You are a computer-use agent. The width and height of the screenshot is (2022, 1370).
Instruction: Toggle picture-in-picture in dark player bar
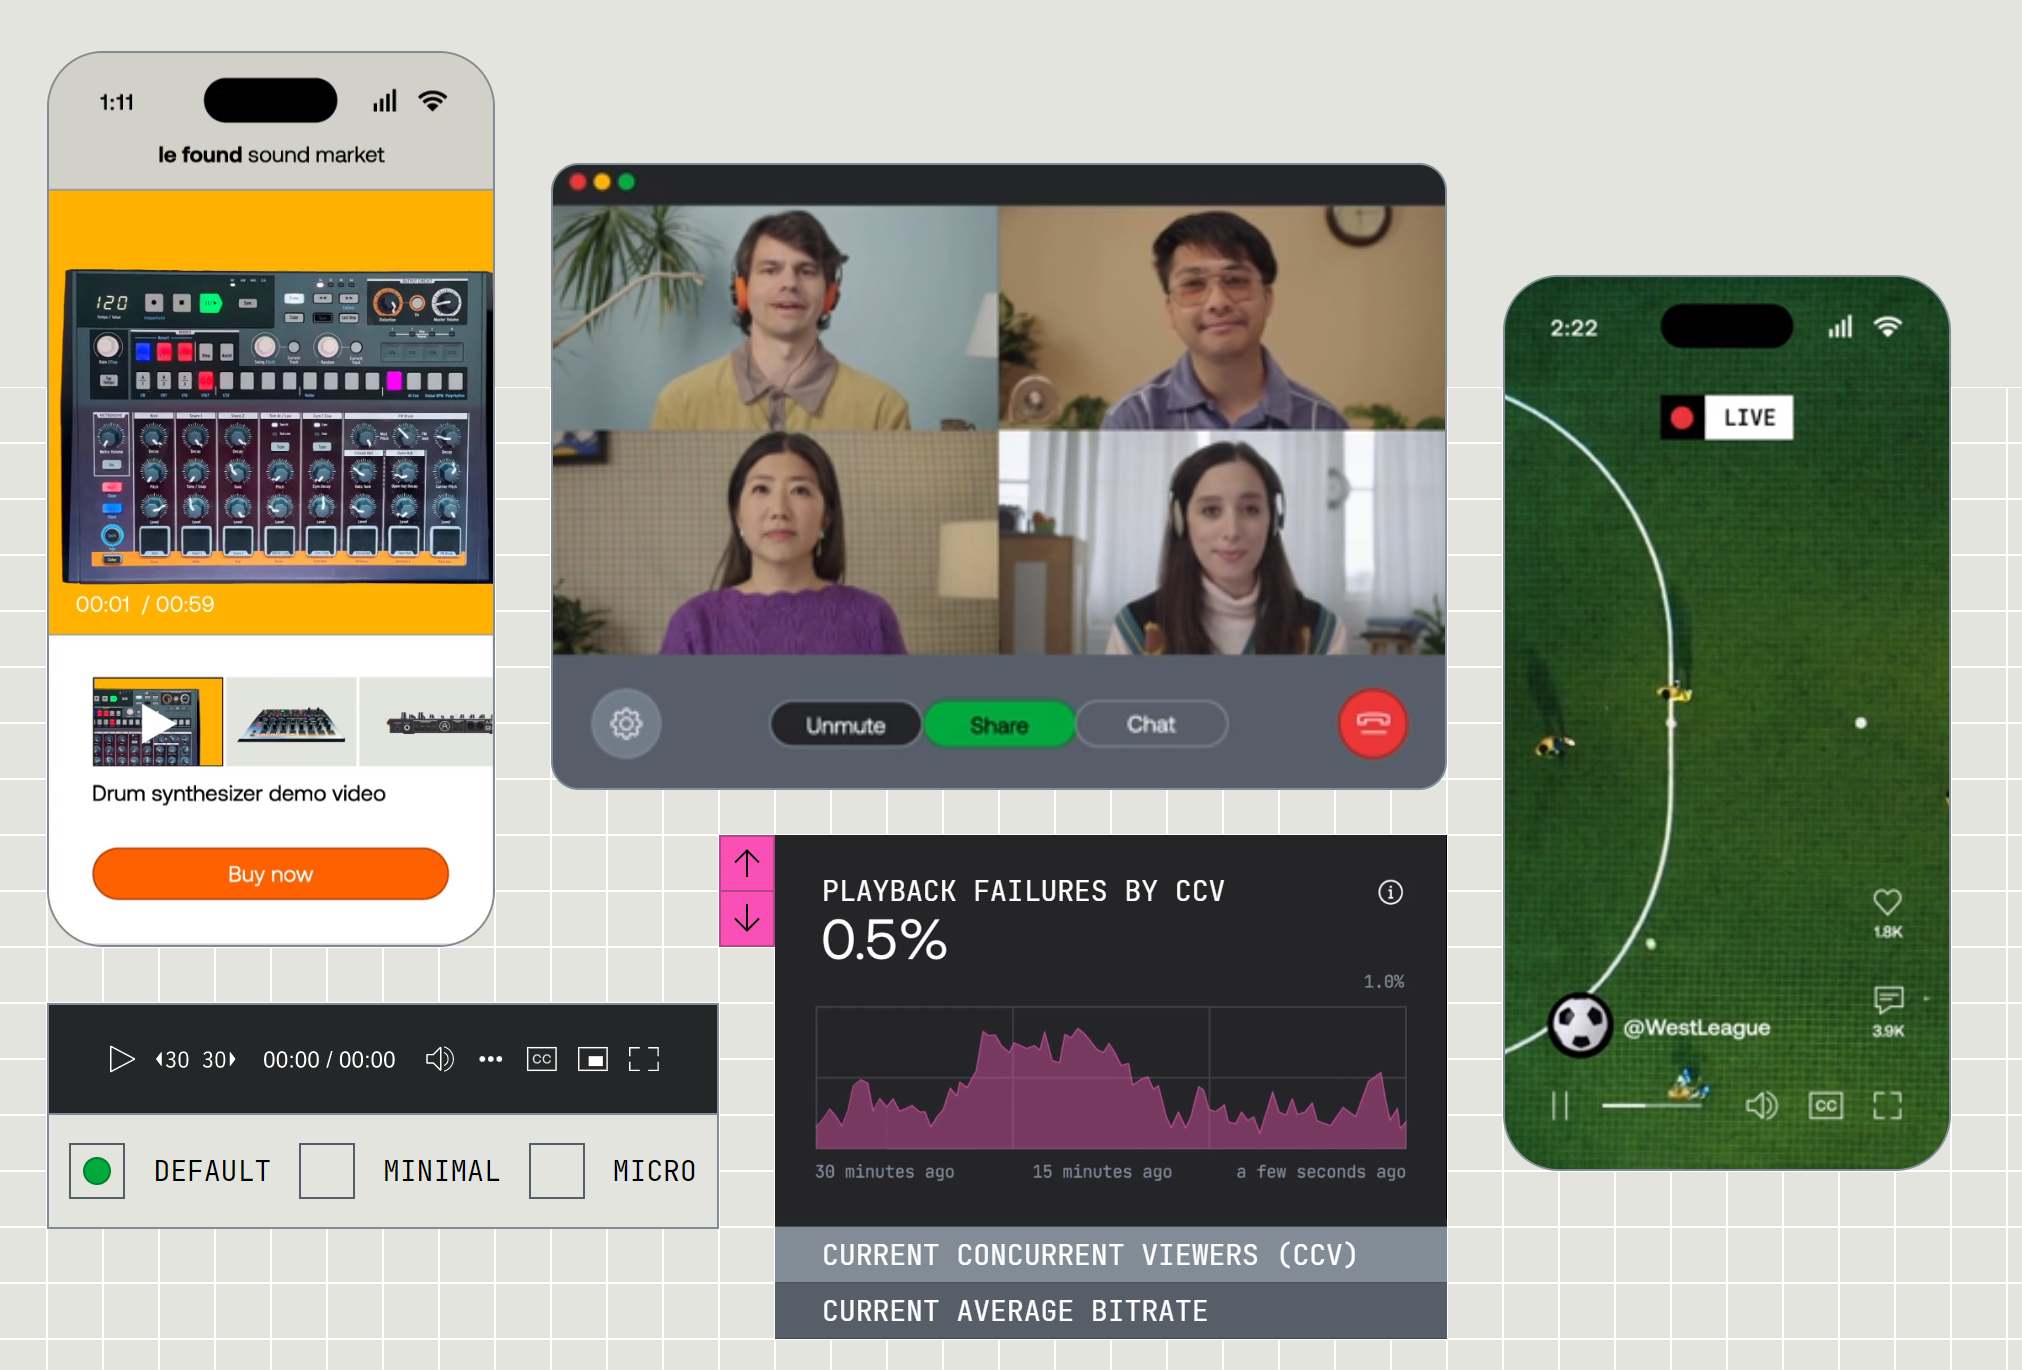592,1059
